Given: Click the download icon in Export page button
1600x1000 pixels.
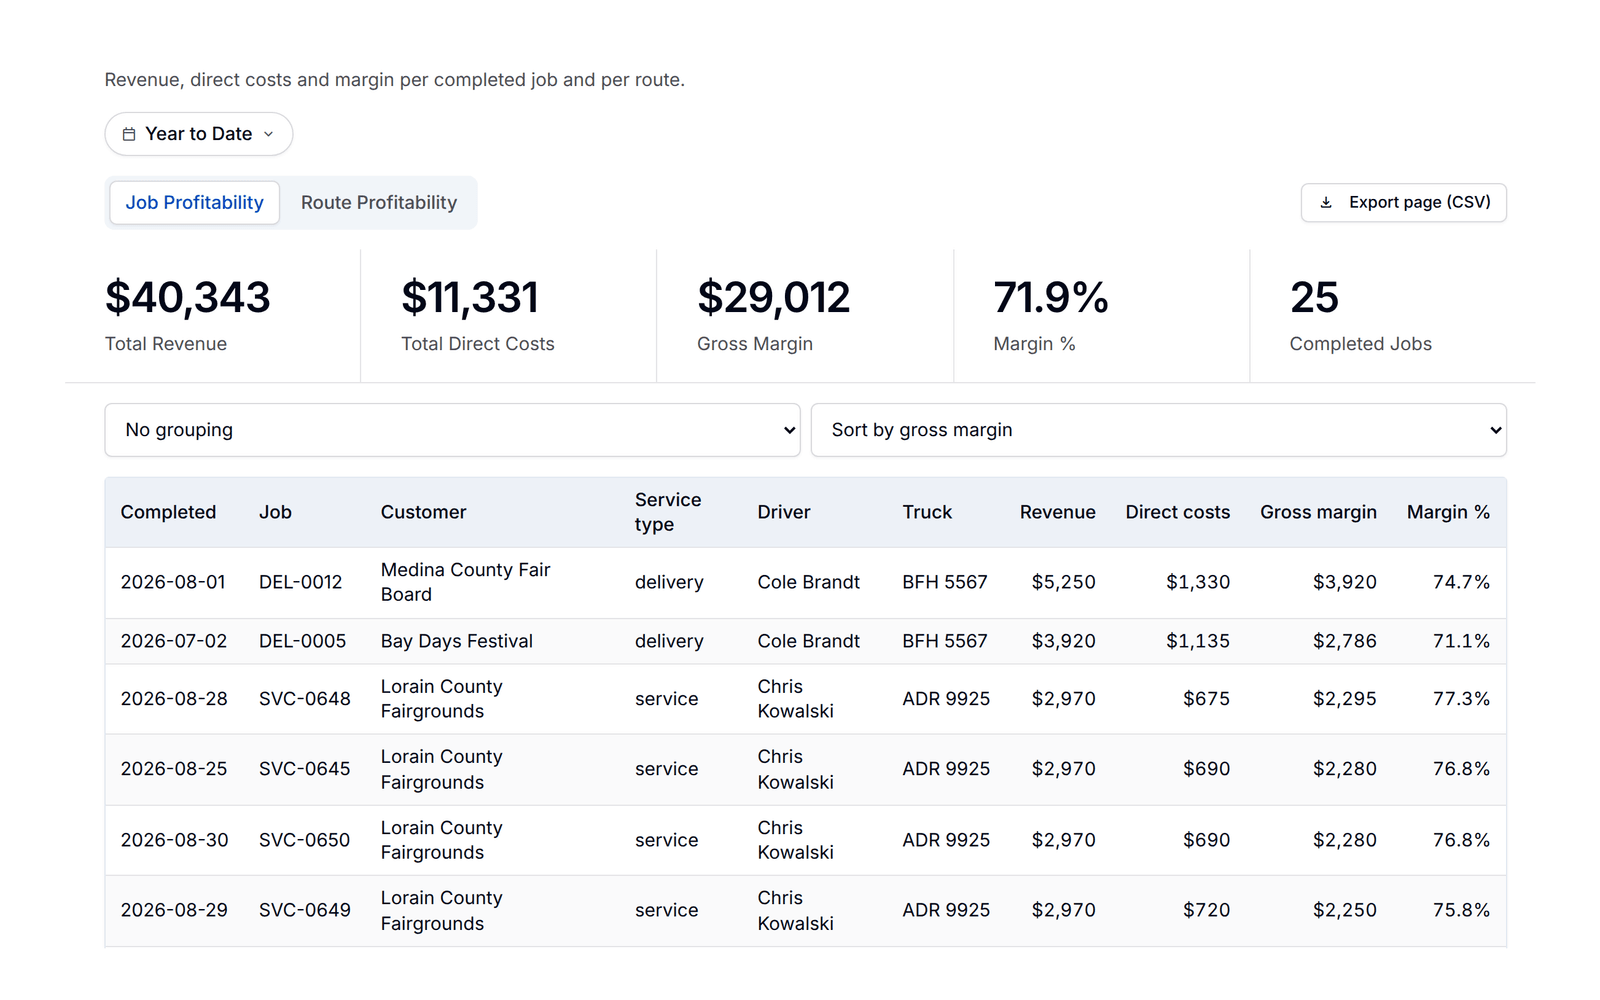Looking at the screenshot, I should (1326, 203).
